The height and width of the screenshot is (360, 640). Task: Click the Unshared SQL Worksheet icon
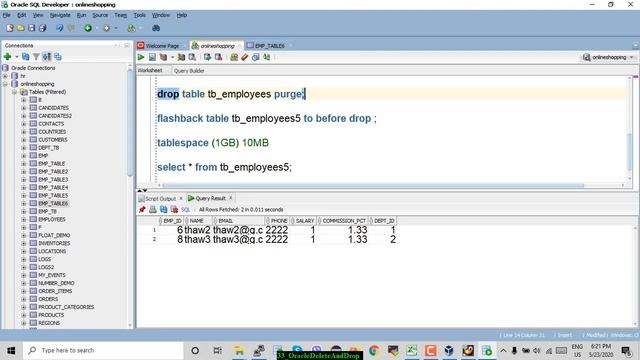coord(234,57)
